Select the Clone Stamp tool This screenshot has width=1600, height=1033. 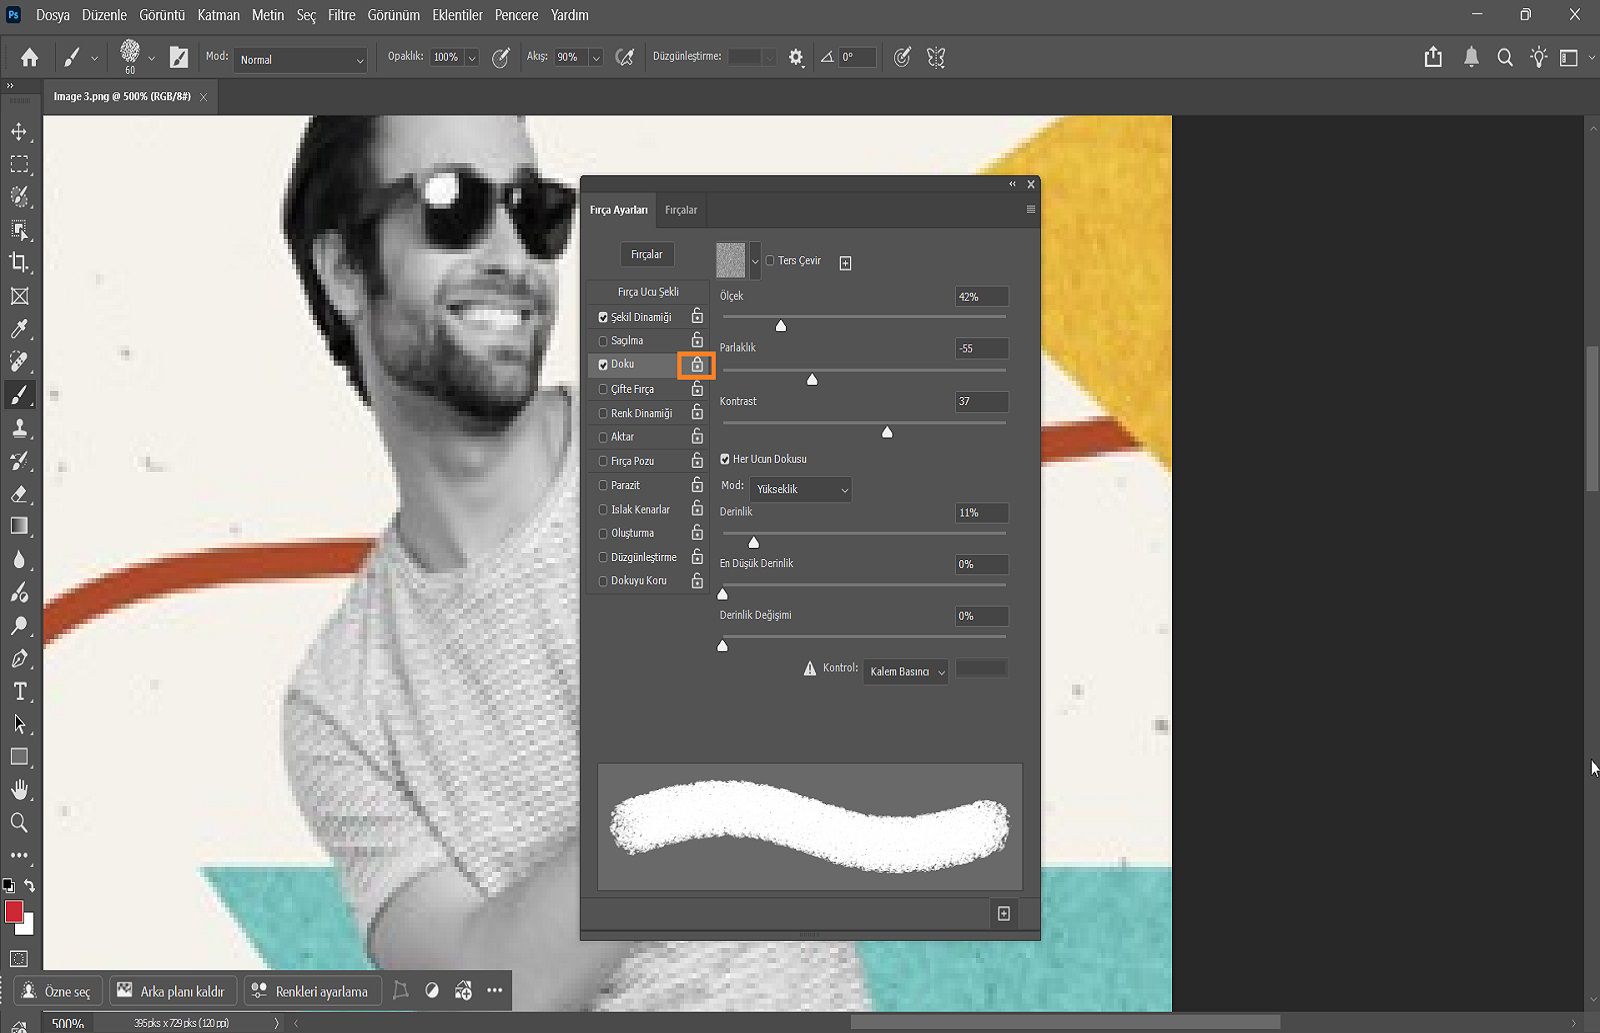[x=20, y=428]
